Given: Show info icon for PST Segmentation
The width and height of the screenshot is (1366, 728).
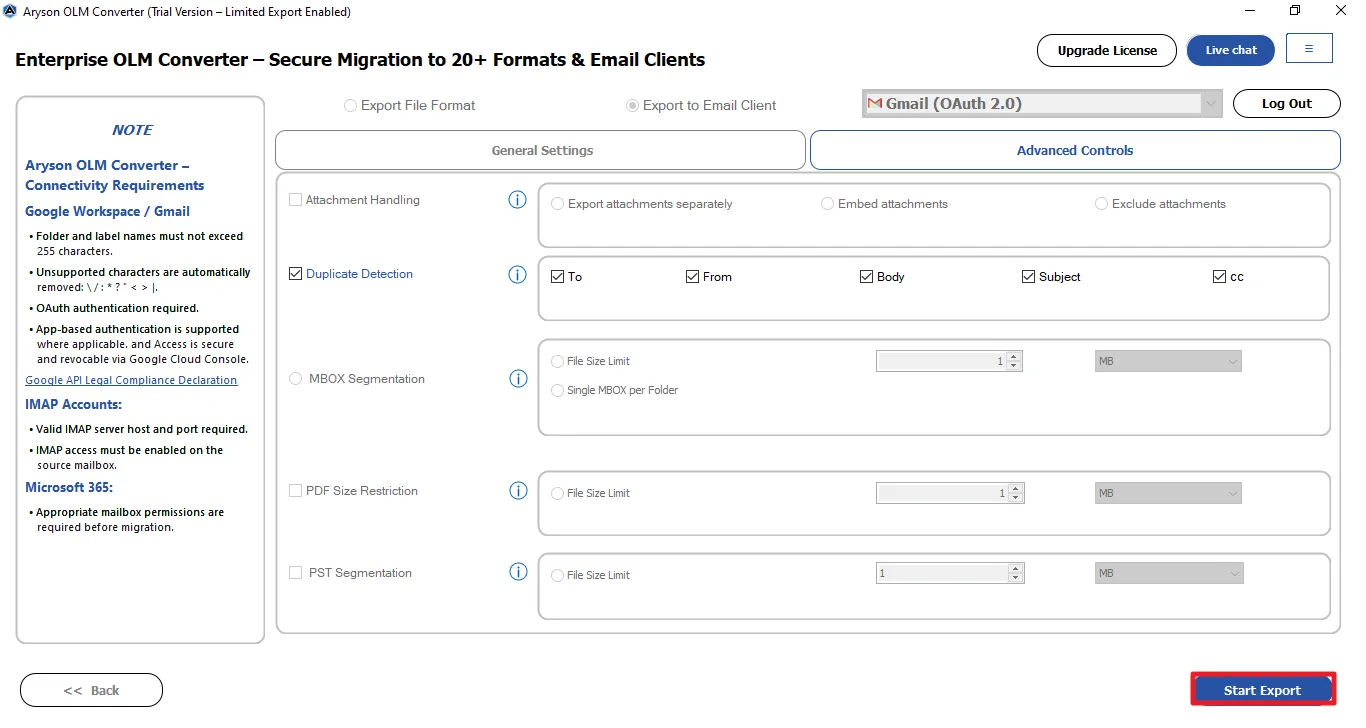Looking at the screenshot, I should click(x=517, y=573).
